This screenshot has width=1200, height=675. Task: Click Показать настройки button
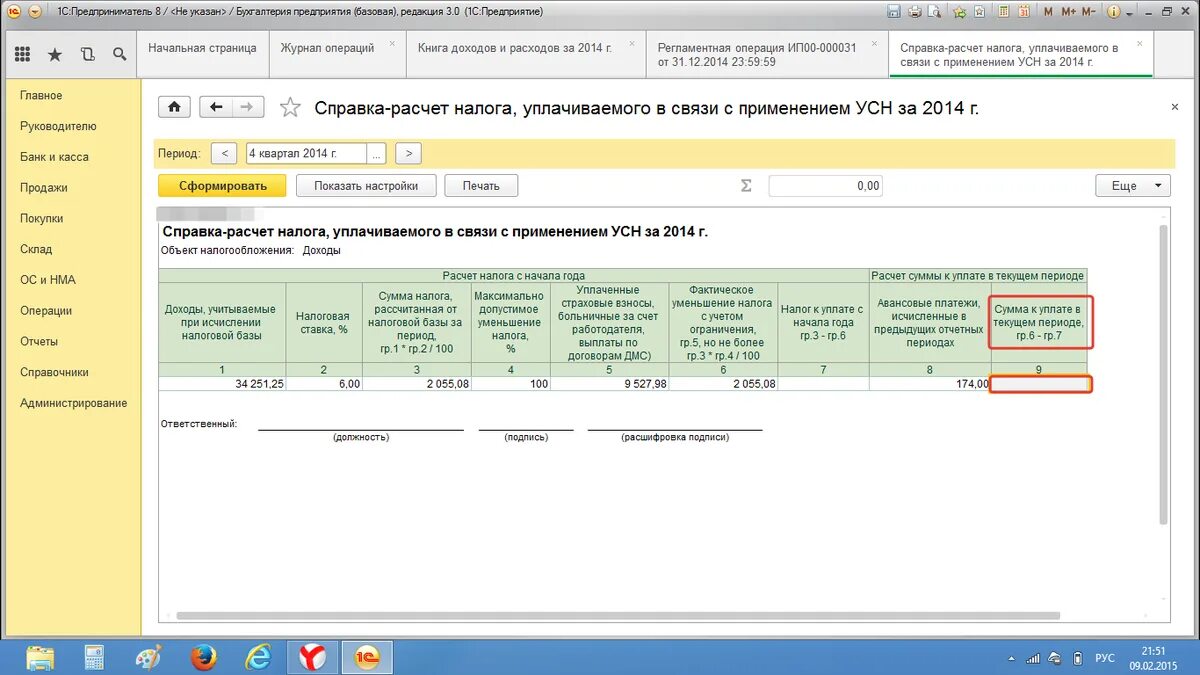(x=366, y=186)
